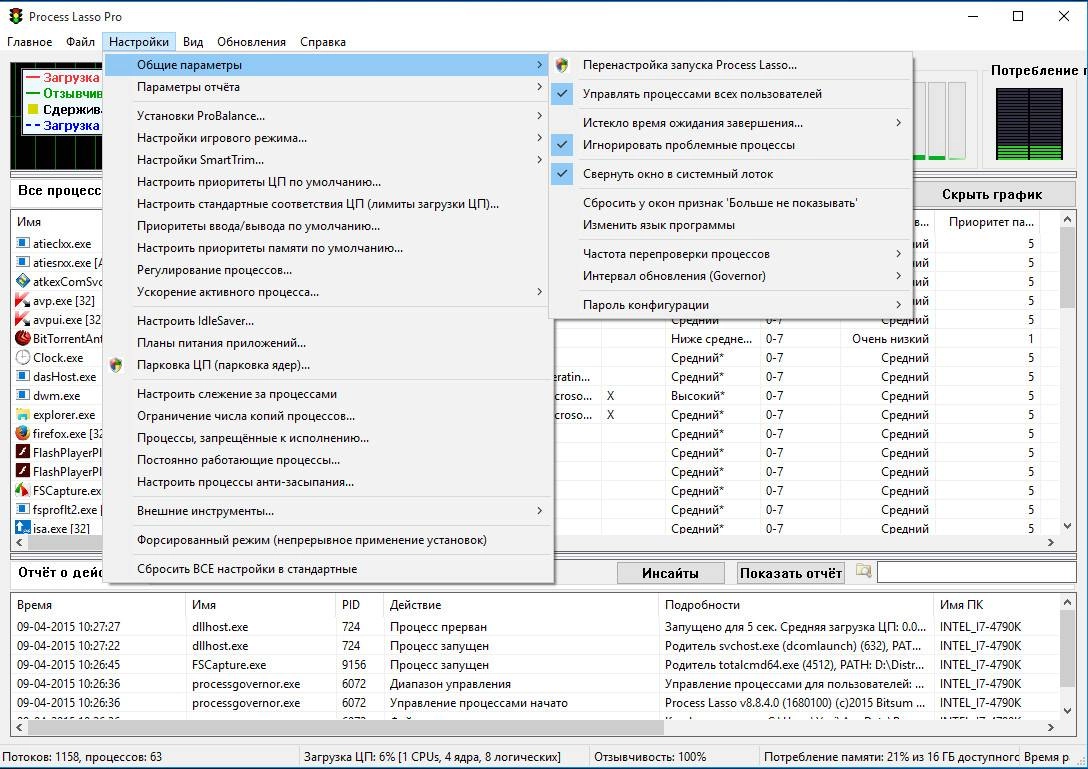Click the explorer.exe folder icon
Screen dimensions: 1088x769
coord(23,414)
